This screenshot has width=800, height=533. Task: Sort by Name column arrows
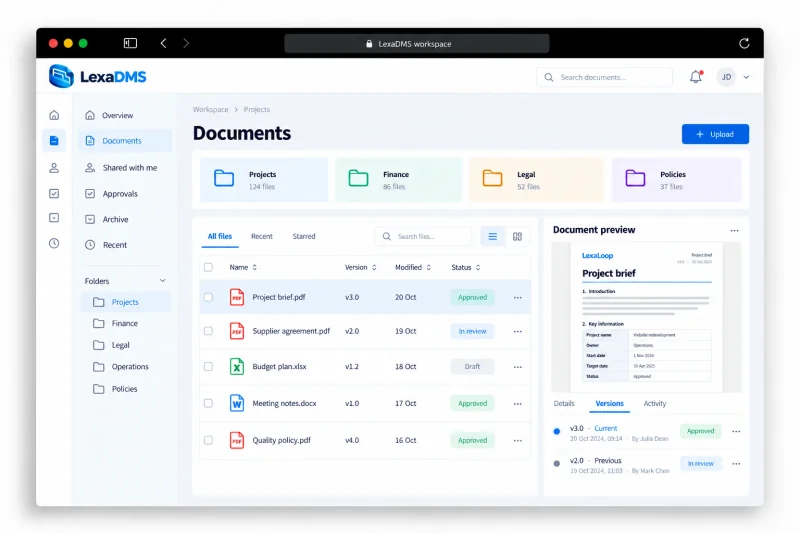click(255, 267)
